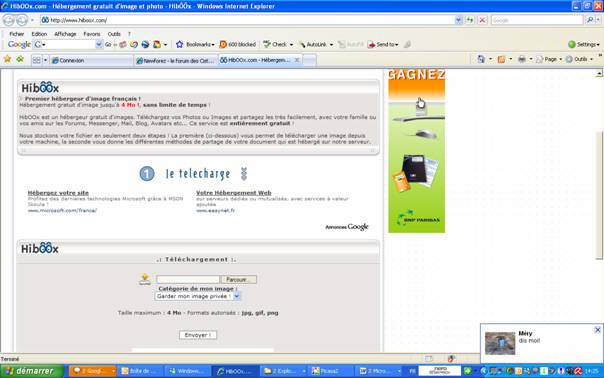Click the Stop loading red X button
Image resolution: width=604 pixels, height=378 pixels.
pos(482,20)
